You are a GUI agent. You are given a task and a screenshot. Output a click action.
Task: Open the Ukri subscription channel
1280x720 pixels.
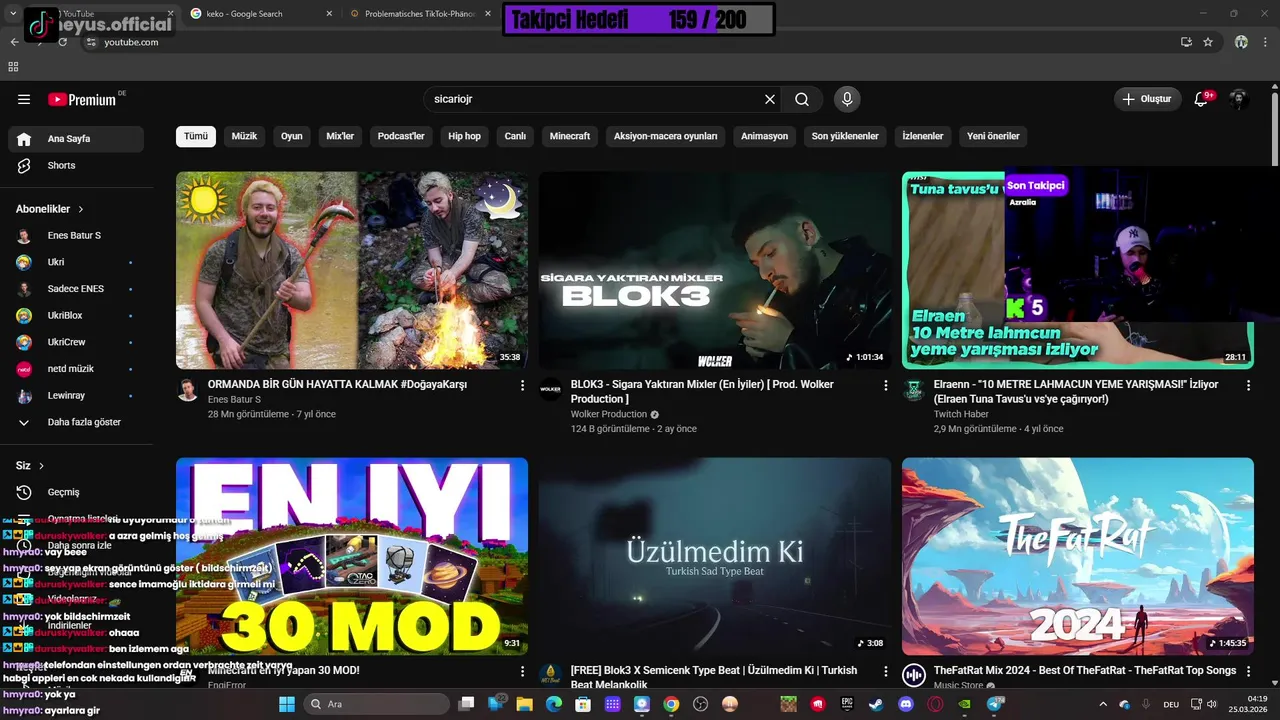click(x=76, y=262)
